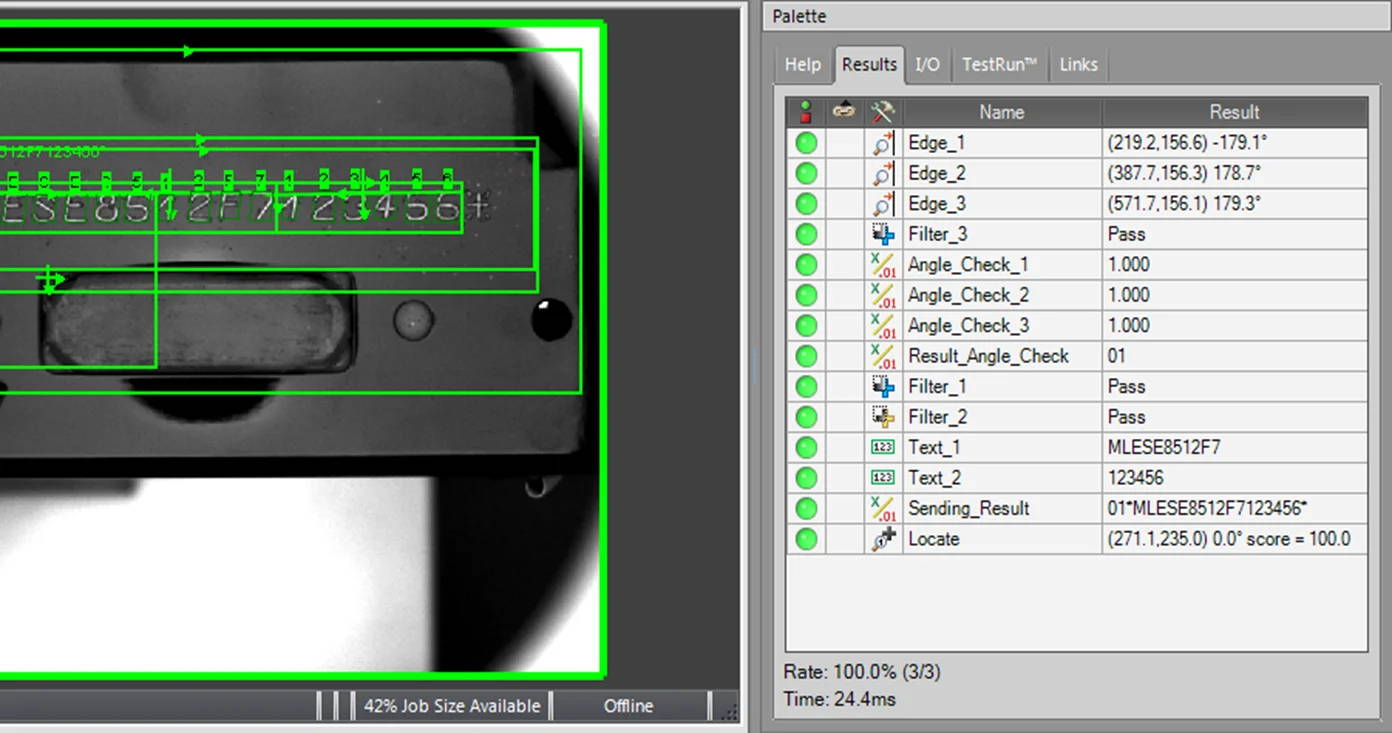This screenshot has width=1392, height=733.
Task: Click the Text_2 OCR icon
Action: 882,478
